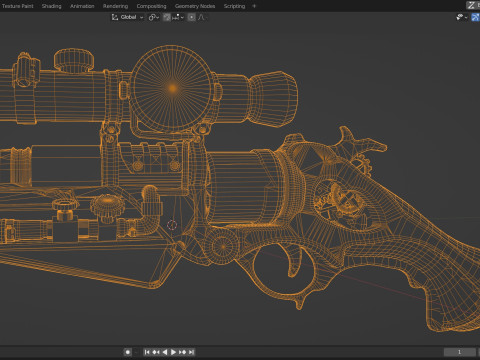The width and height of the screenshot is (480, 360).
Task: Click the 3D cursor in the viewport
Action: tap(172, 225)
